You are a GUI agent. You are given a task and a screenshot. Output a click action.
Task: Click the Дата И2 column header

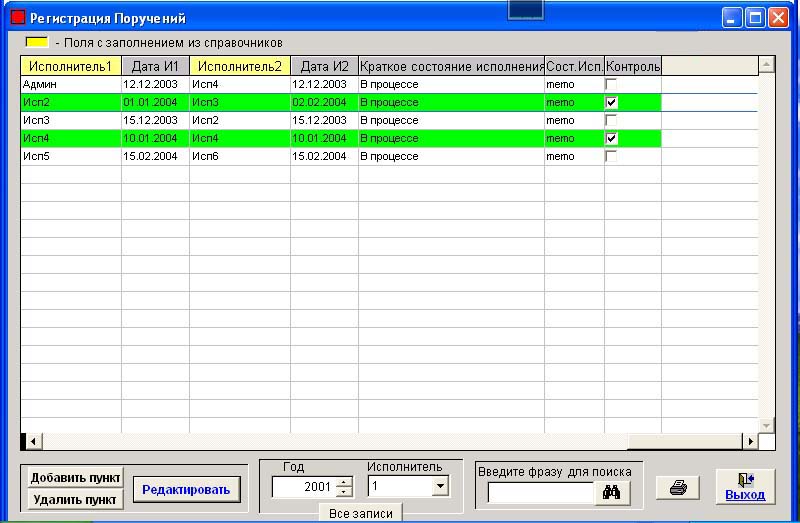pyautogui.click(x=324, y=66)
